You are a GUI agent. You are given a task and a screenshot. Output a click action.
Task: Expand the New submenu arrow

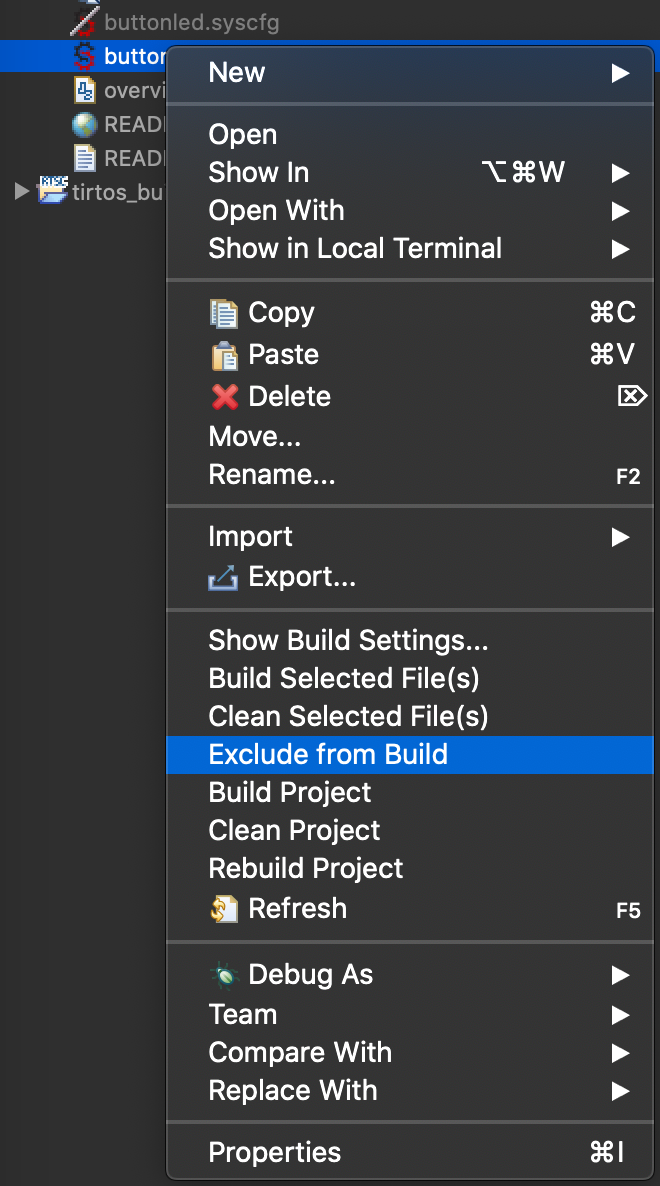(621, 73)
